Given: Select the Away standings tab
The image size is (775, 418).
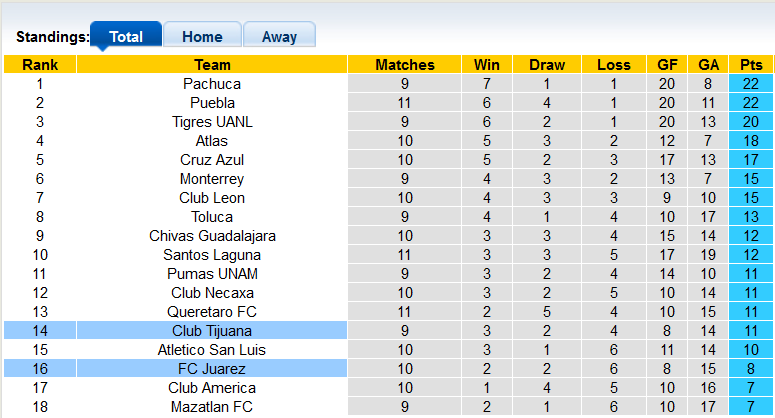Looking at the screenshot, I should [x=279, y=37].
